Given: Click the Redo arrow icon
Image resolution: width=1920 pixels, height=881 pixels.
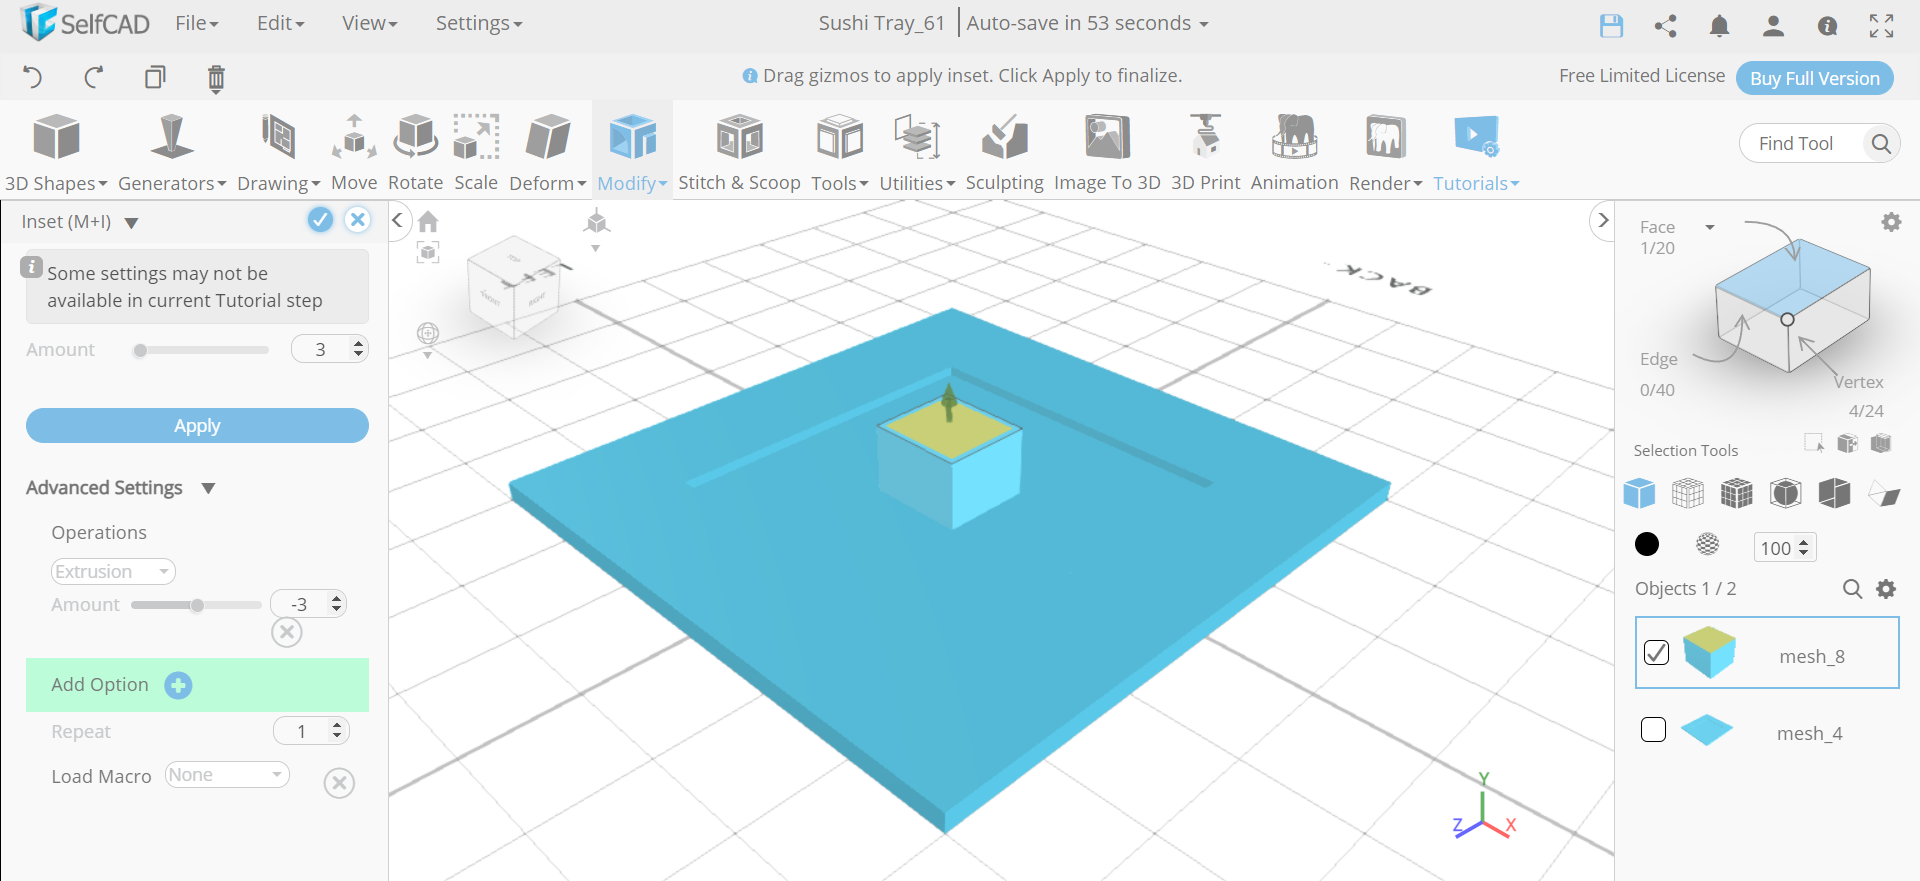Looking at the screenshot, I should coord(94,77).
